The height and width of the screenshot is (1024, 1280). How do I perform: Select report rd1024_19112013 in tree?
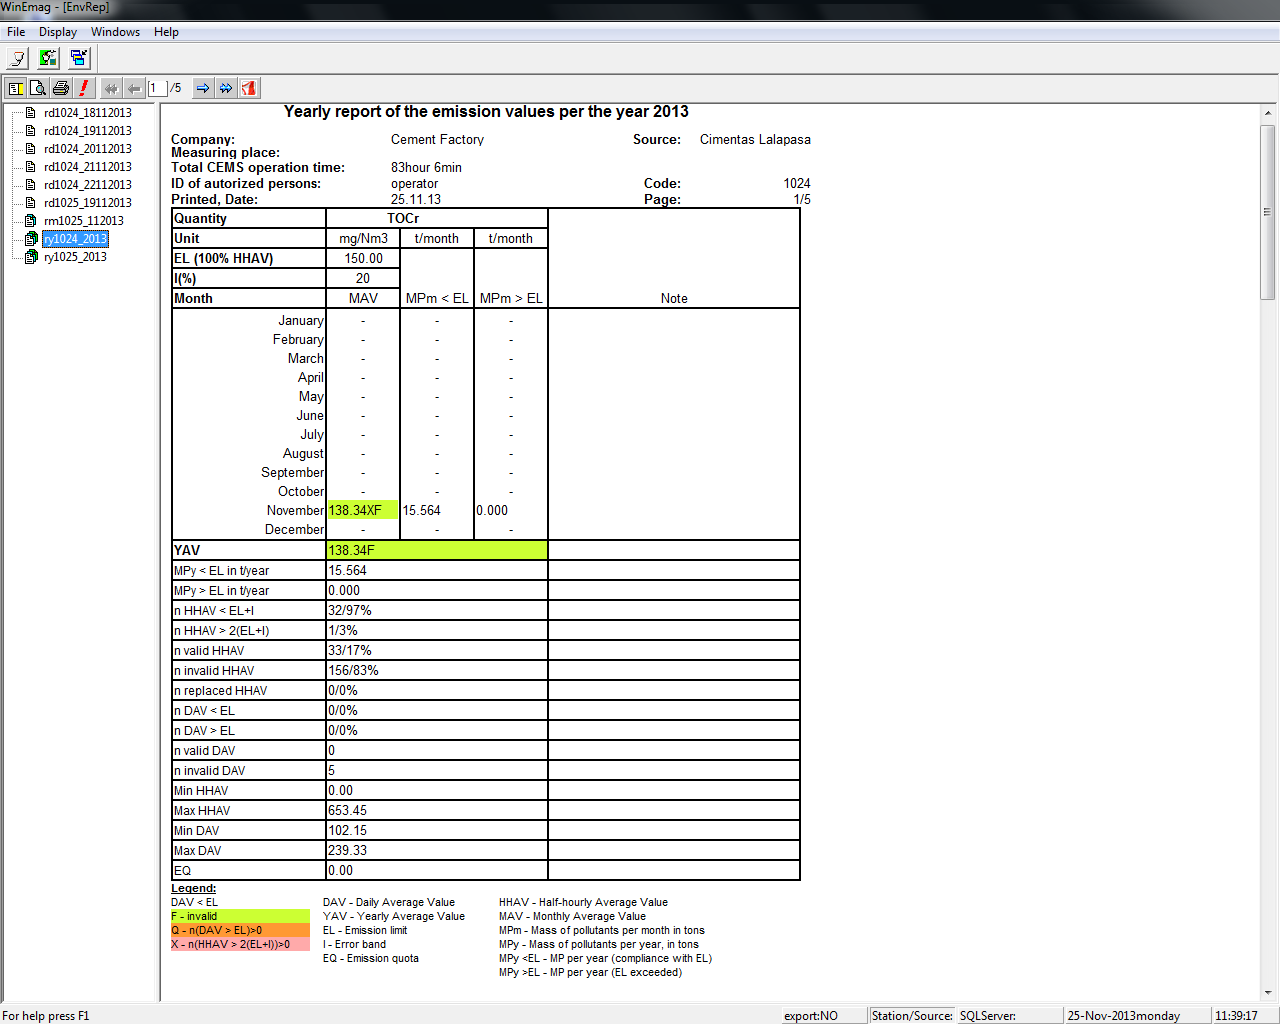click(88, 131)
